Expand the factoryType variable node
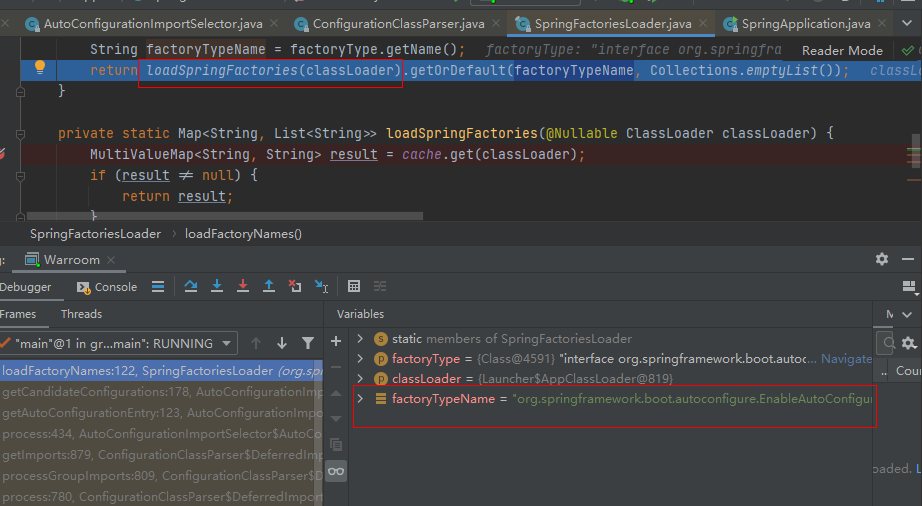922x506 pixels. tap(360, 358)
